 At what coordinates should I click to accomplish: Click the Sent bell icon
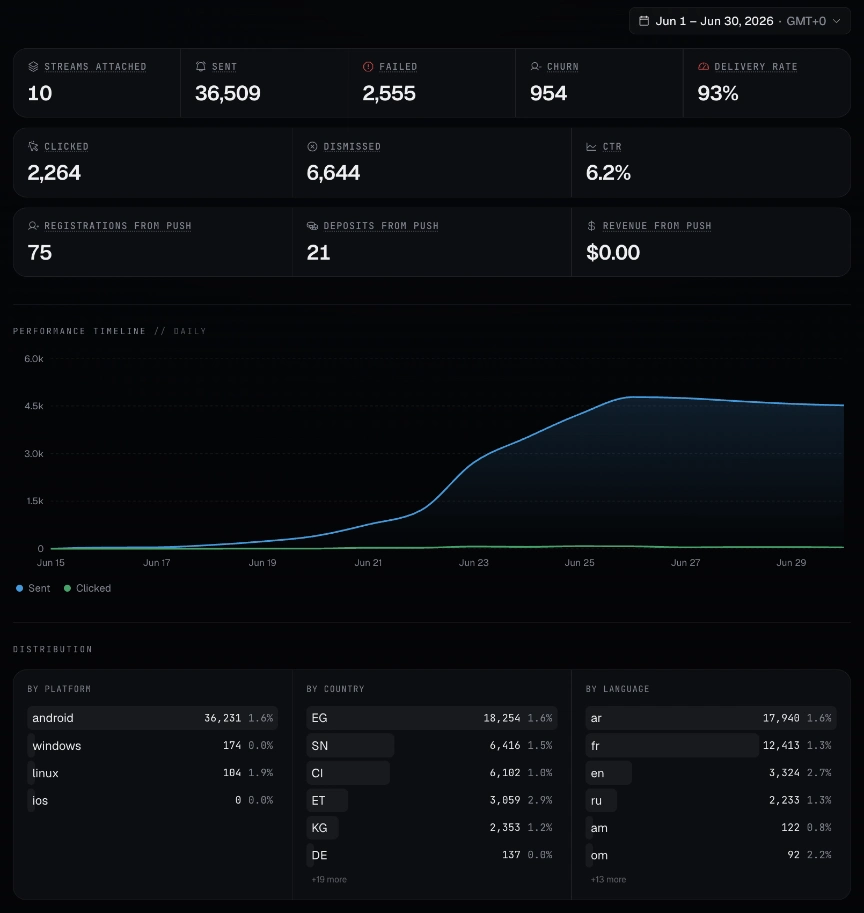[x=200, y=66]
